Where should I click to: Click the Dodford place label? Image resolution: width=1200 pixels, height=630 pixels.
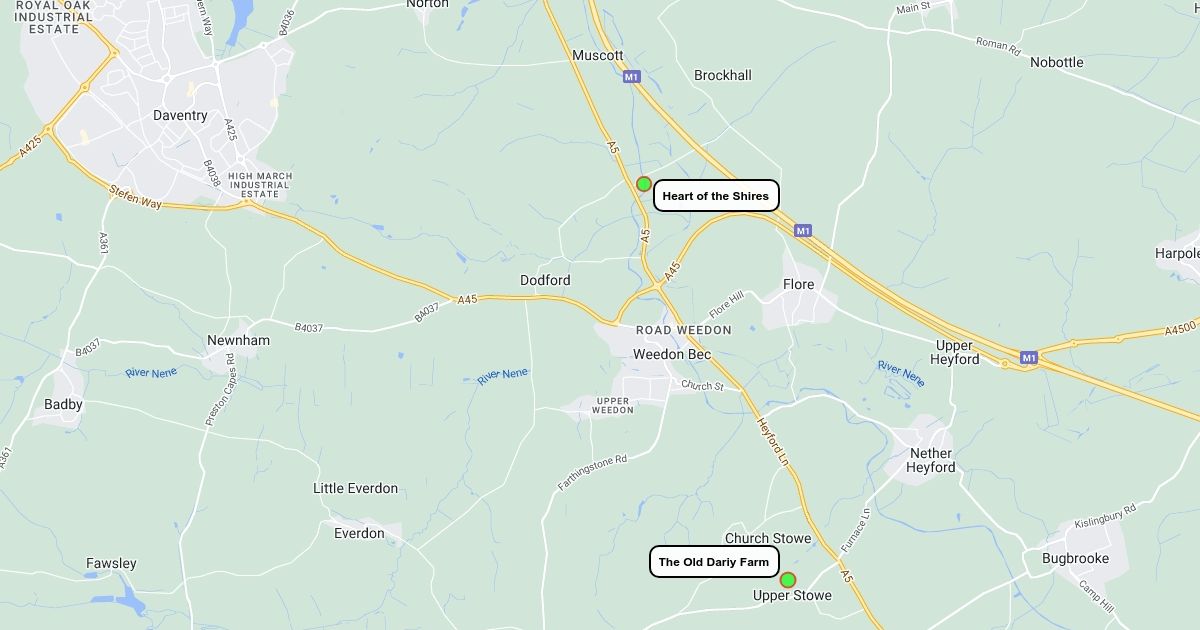545,281
